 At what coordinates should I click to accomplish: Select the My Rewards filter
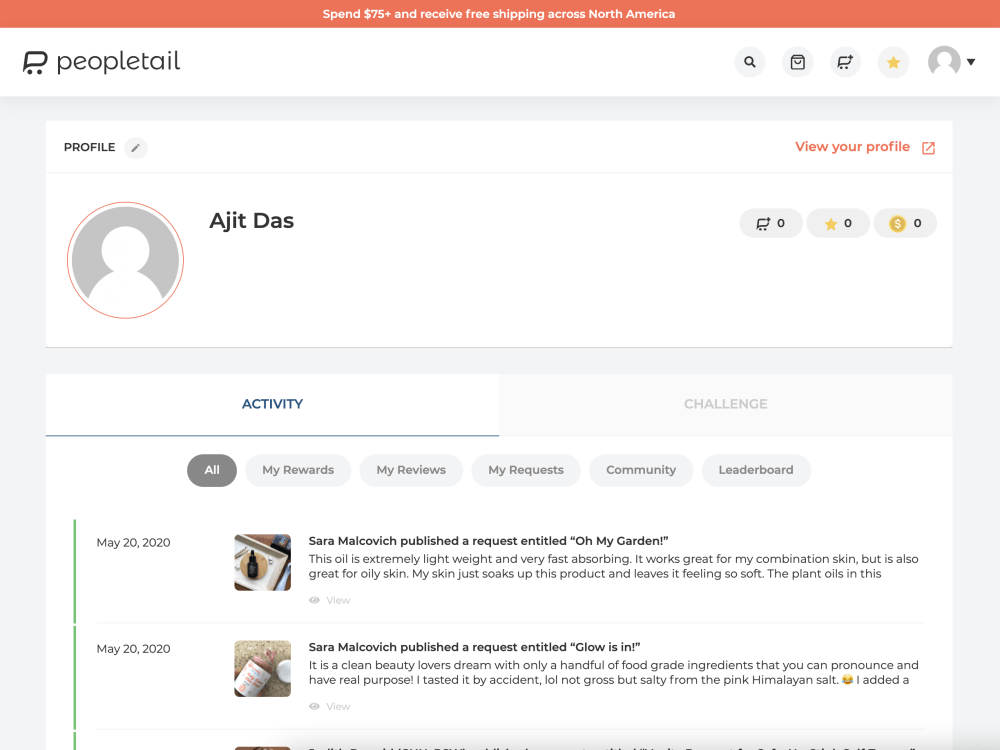pos(298,470)
